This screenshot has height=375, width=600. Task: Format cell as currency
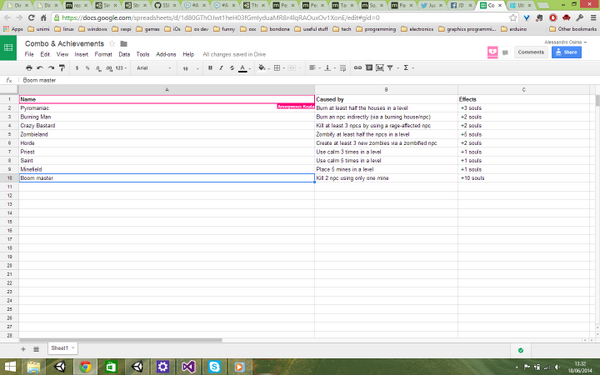click(x=77, y=68)
